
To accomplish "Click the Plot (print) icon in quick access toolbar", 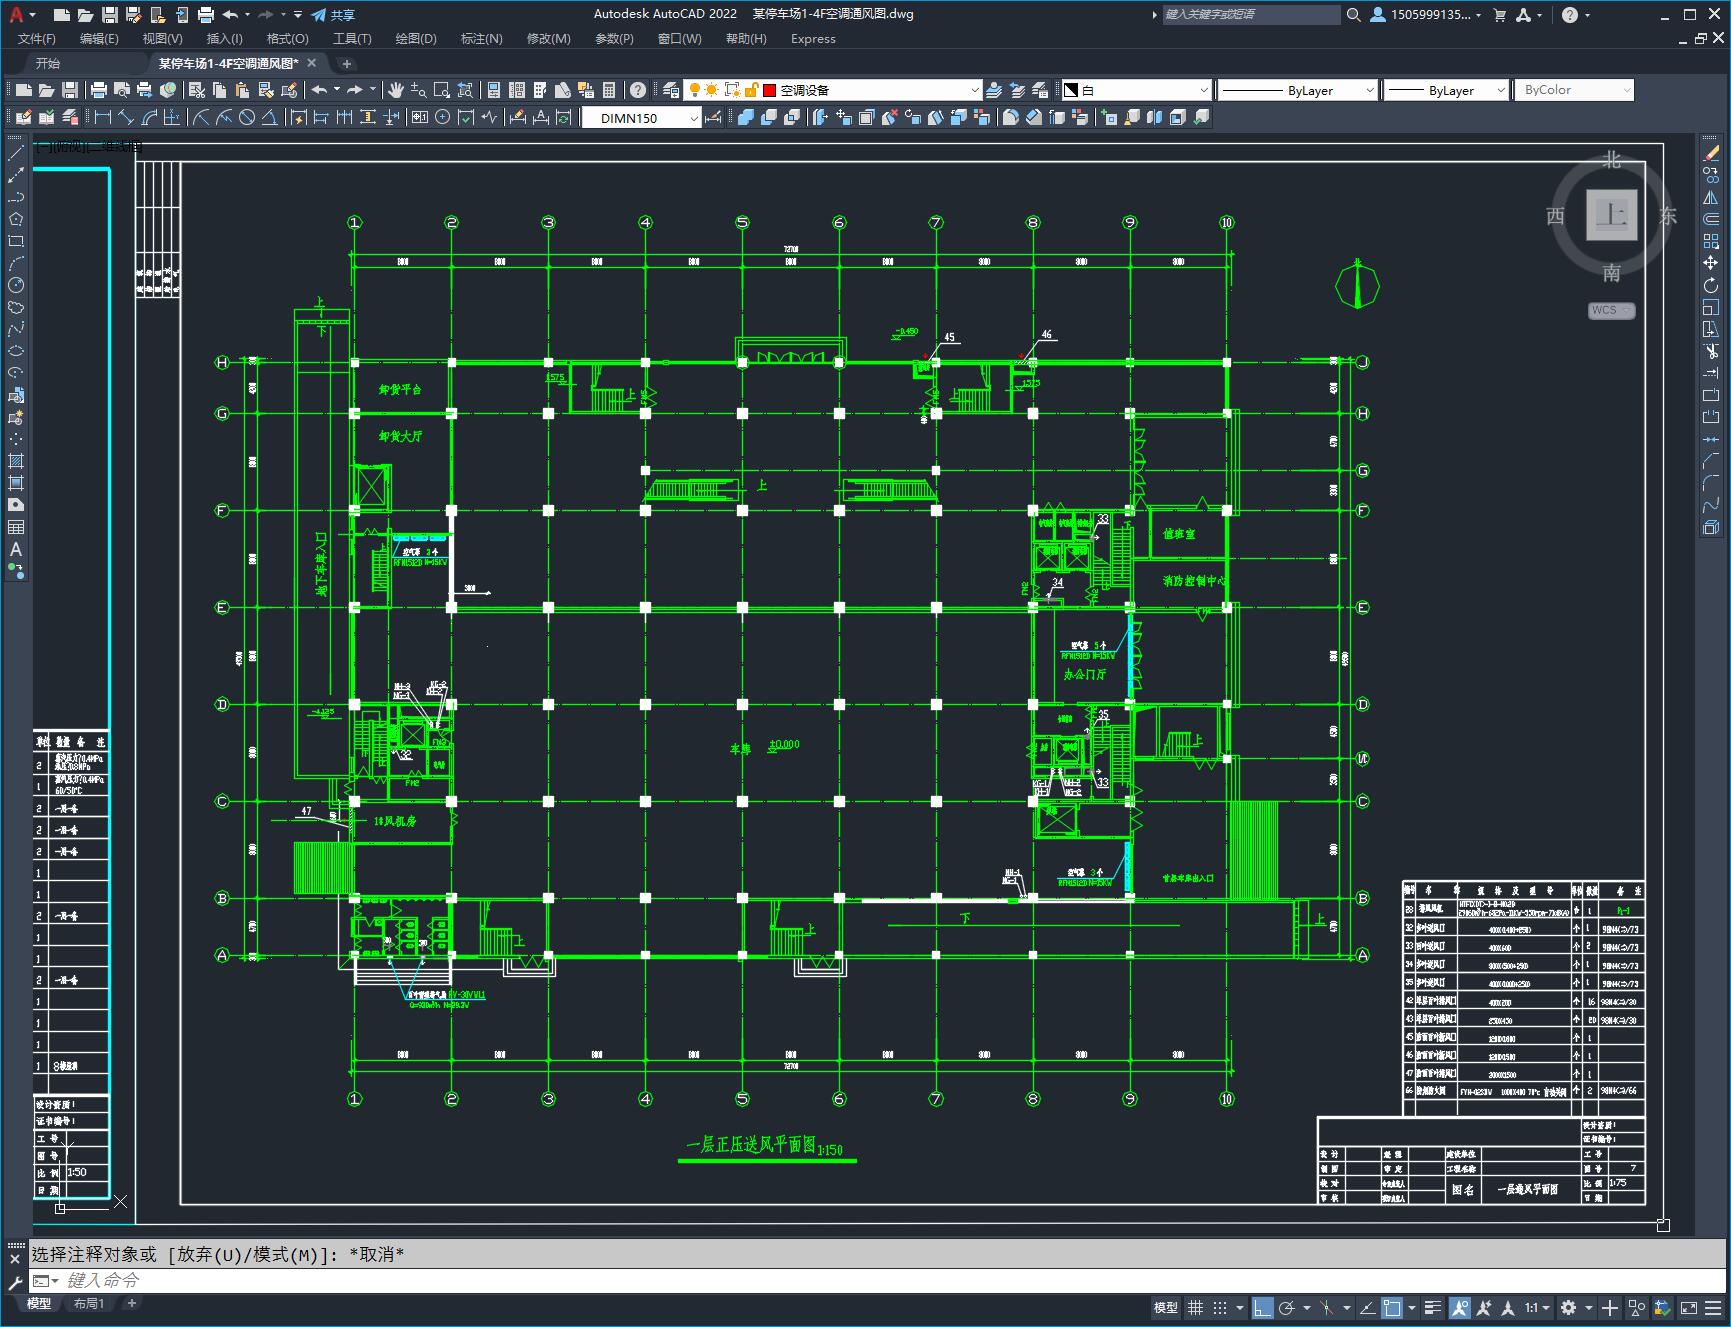I will tap(206, 15).
